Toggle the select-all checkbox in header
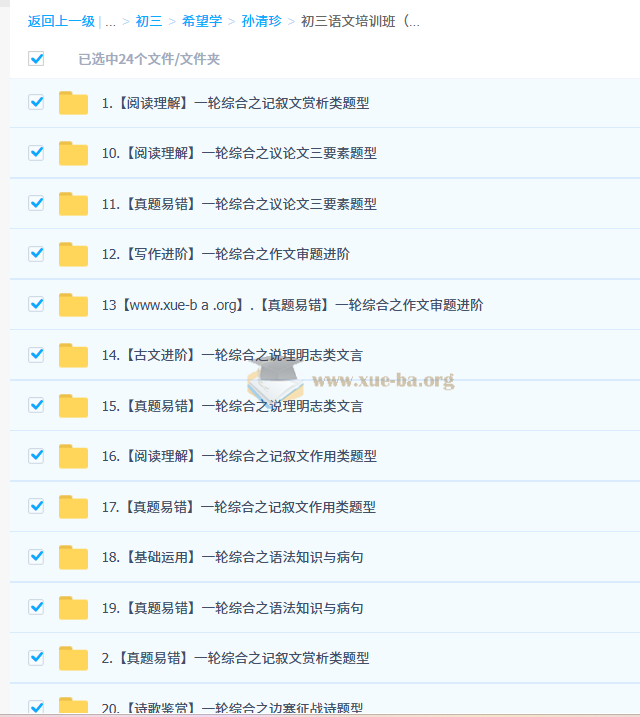Viewport: 640px width, 717px height. [x=37, y=59]
